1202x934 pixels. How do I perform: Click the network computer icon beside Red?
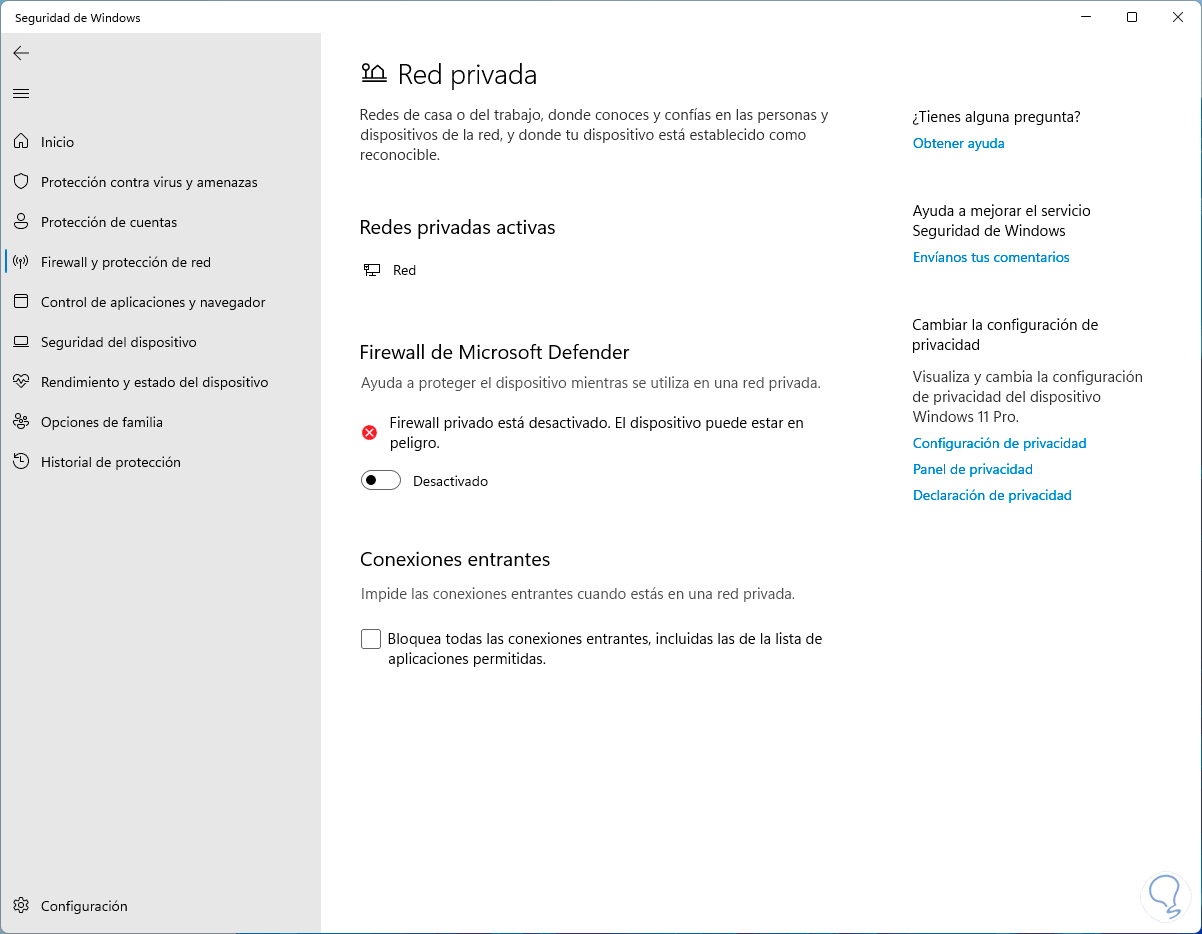click(372, 270)
